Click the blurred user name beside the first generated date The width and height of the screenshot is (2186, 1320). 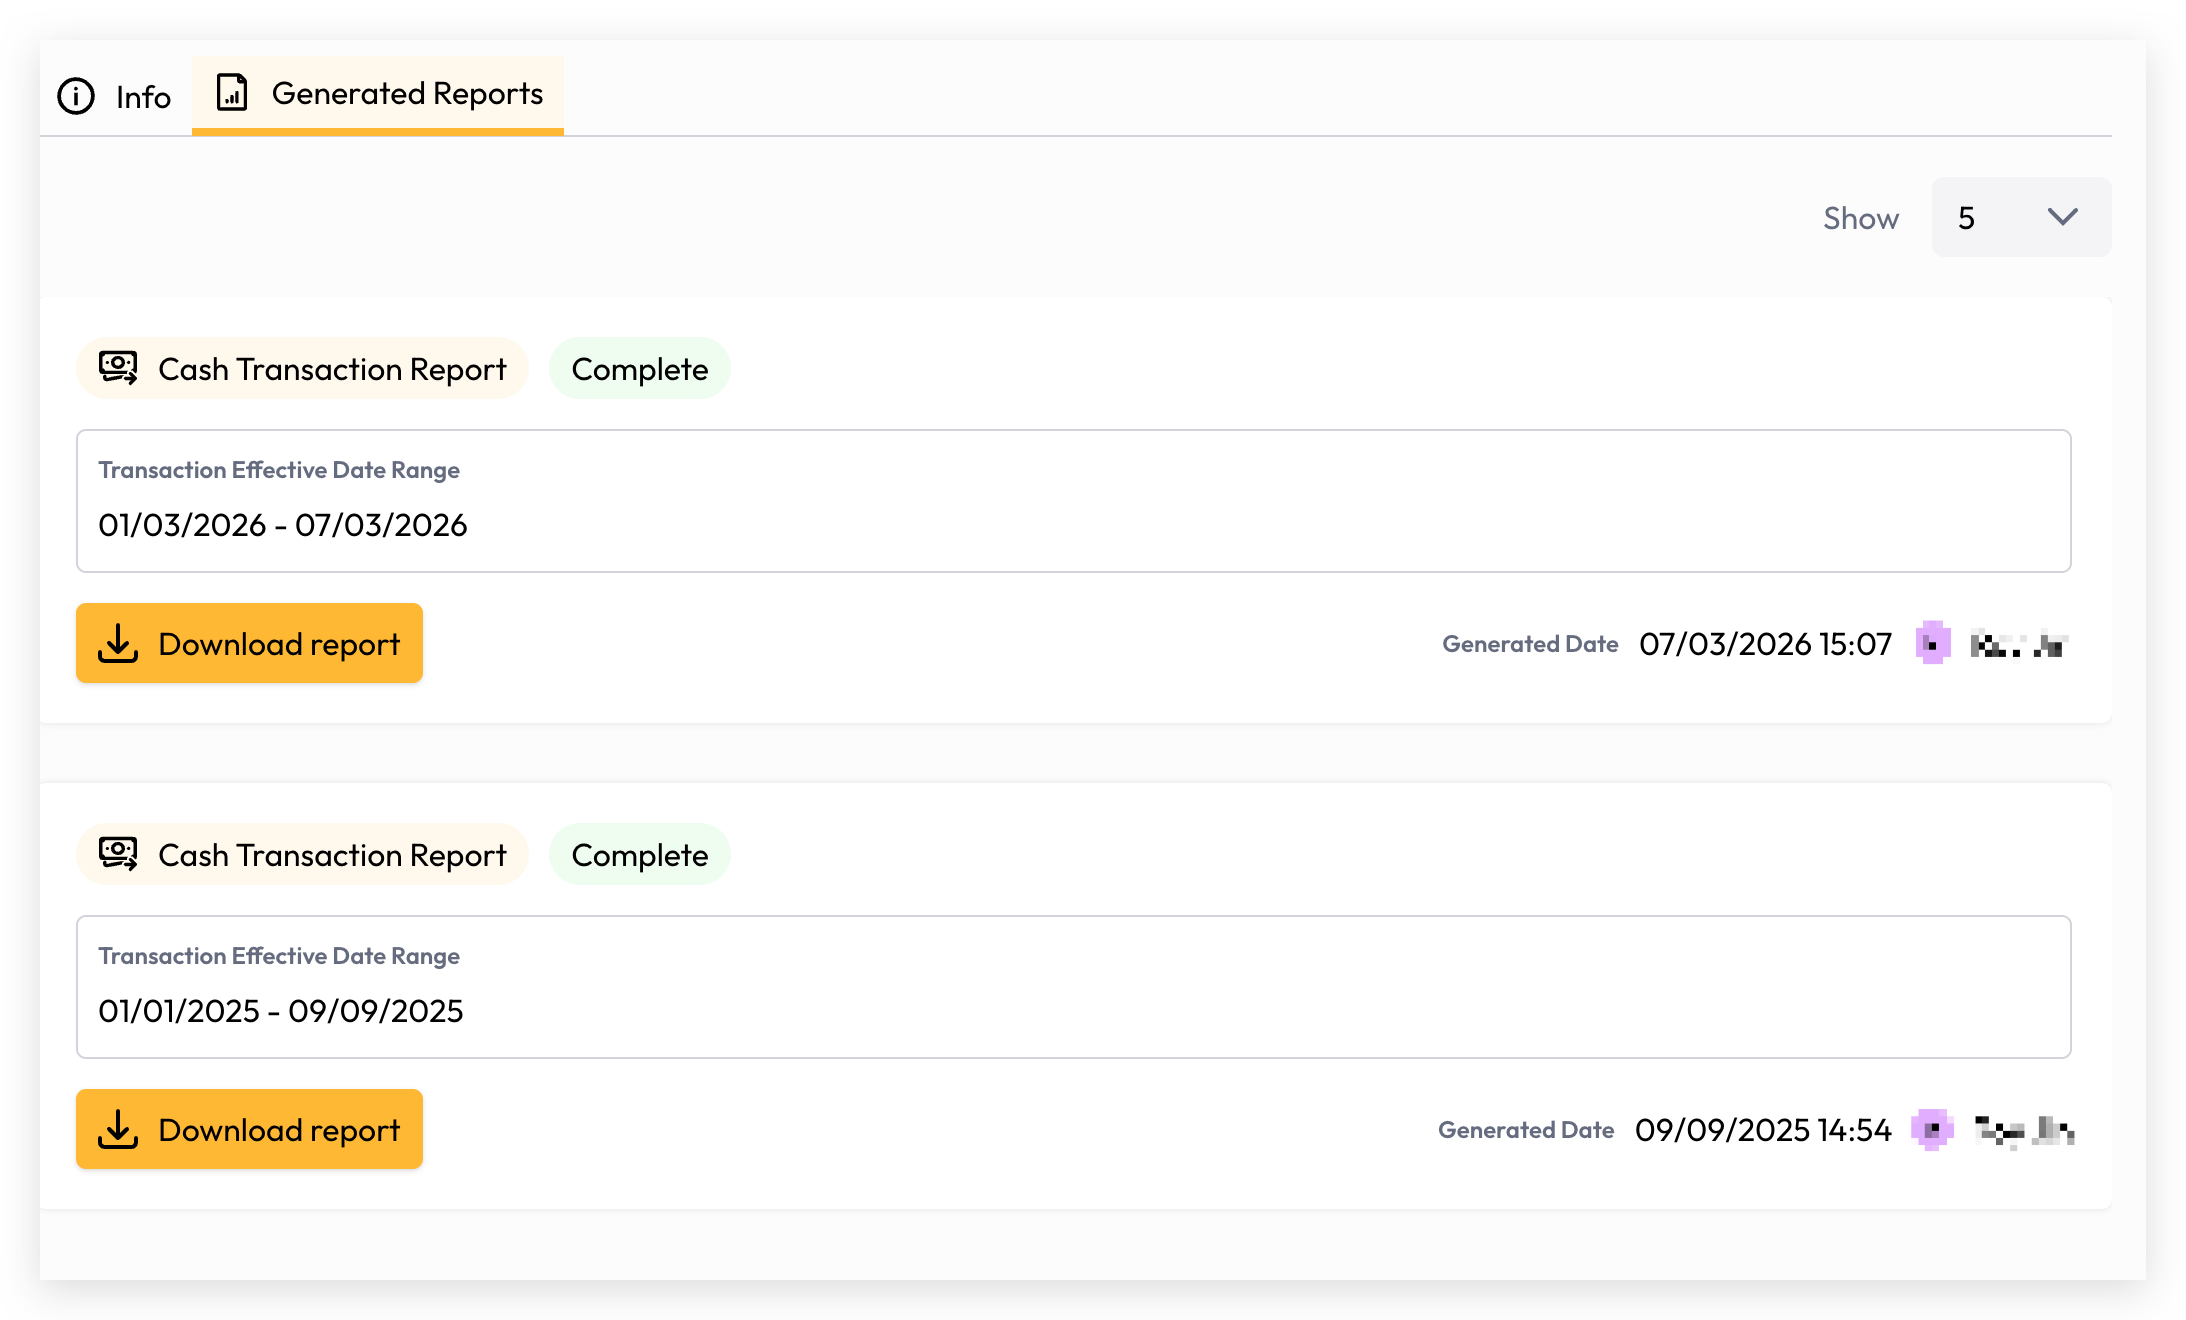pos(2019,646)
